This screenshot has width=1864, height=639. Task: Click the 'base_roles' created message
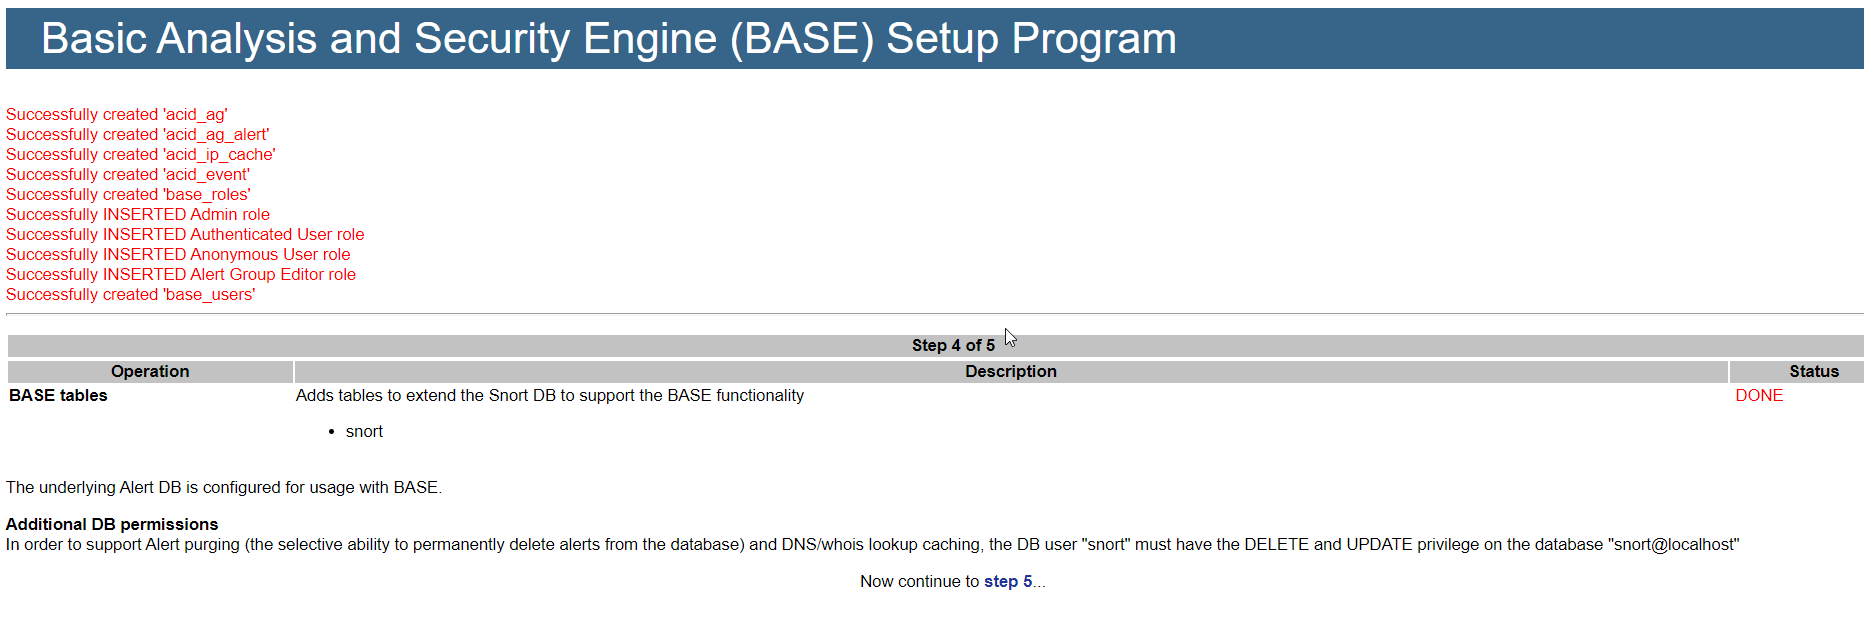pyautogui.click(x=128, y=194)
